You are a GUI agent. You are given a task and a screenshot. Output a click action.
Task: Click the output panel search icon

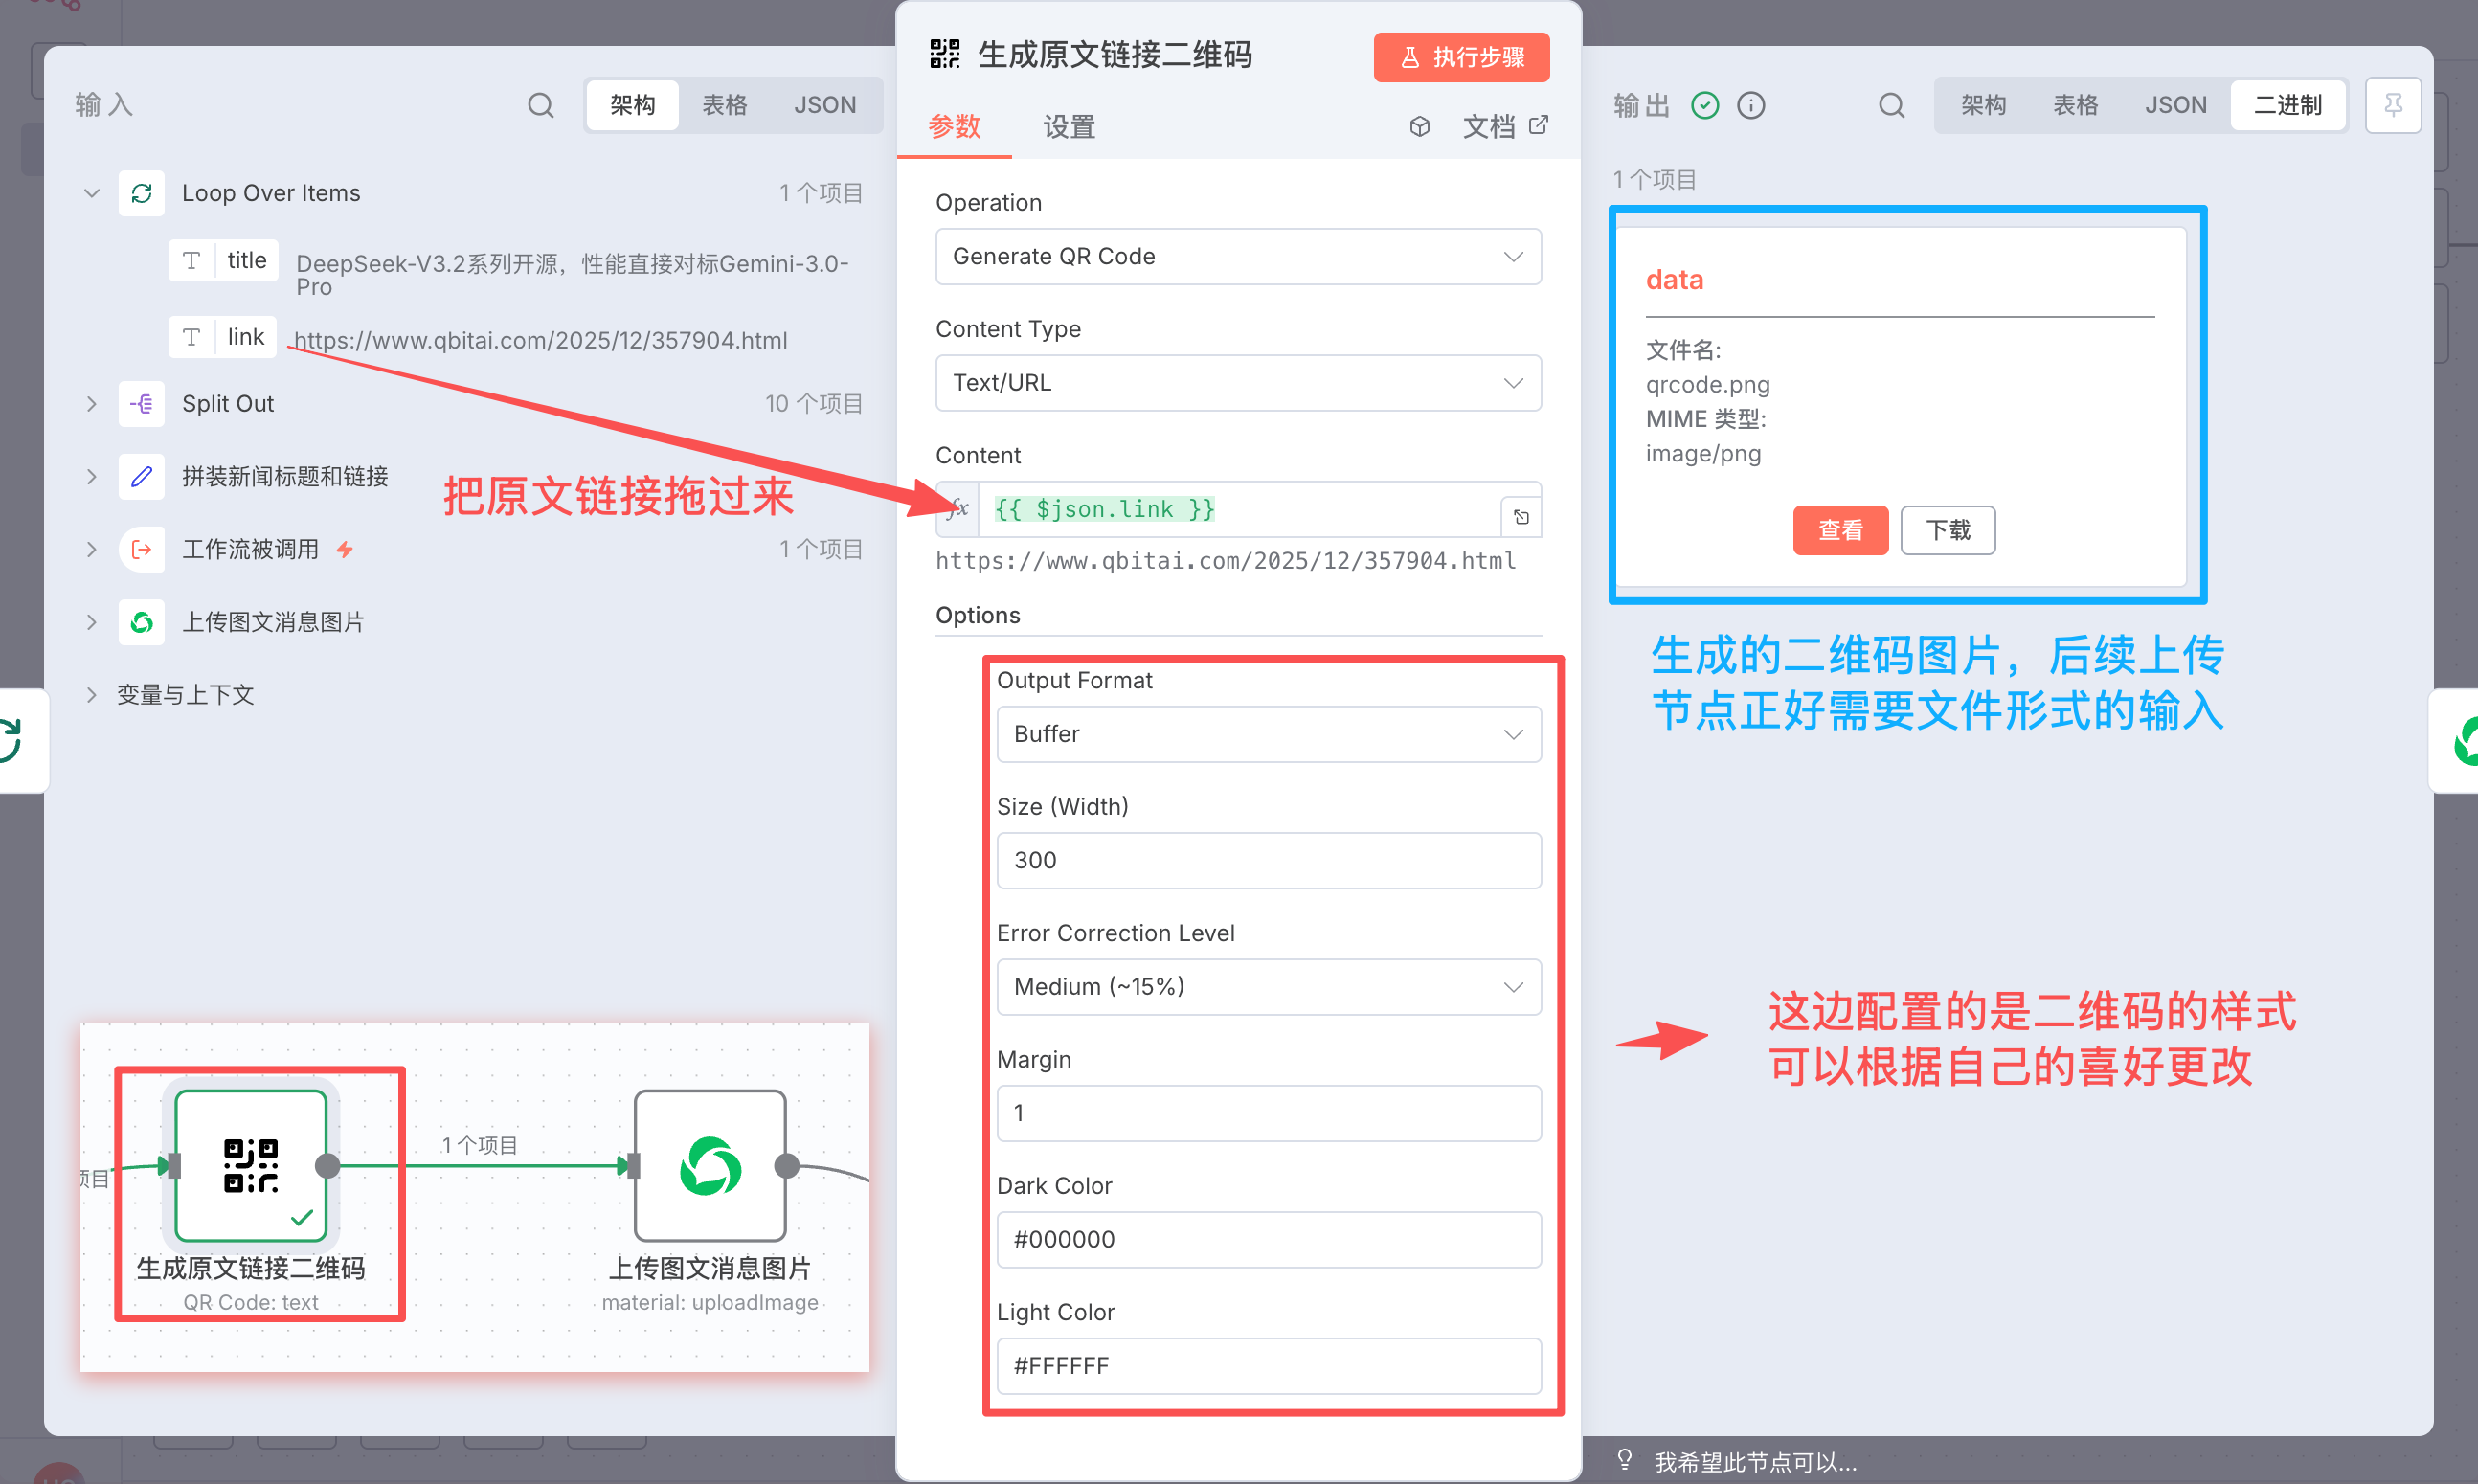(x=1890, y=105)
